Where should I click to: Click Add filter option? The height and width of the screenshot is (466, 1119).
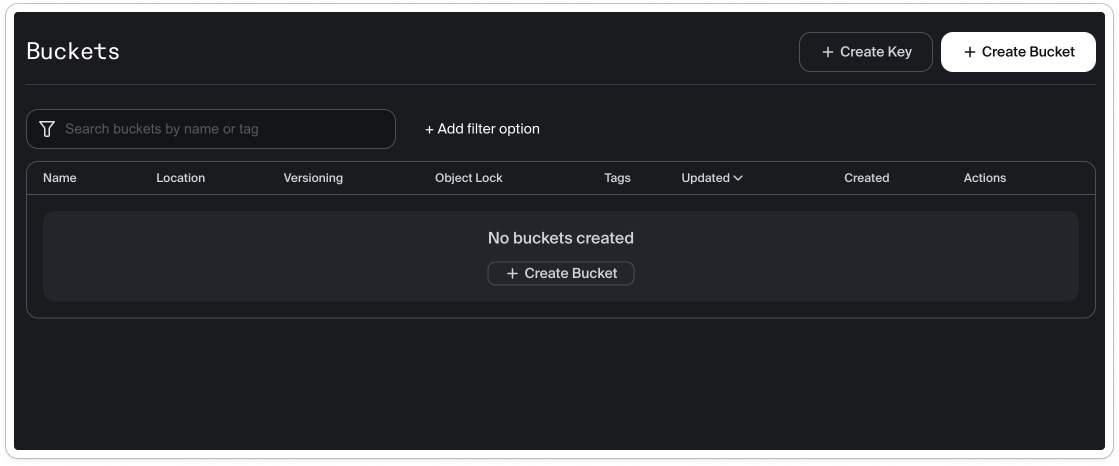pos(482,129)
